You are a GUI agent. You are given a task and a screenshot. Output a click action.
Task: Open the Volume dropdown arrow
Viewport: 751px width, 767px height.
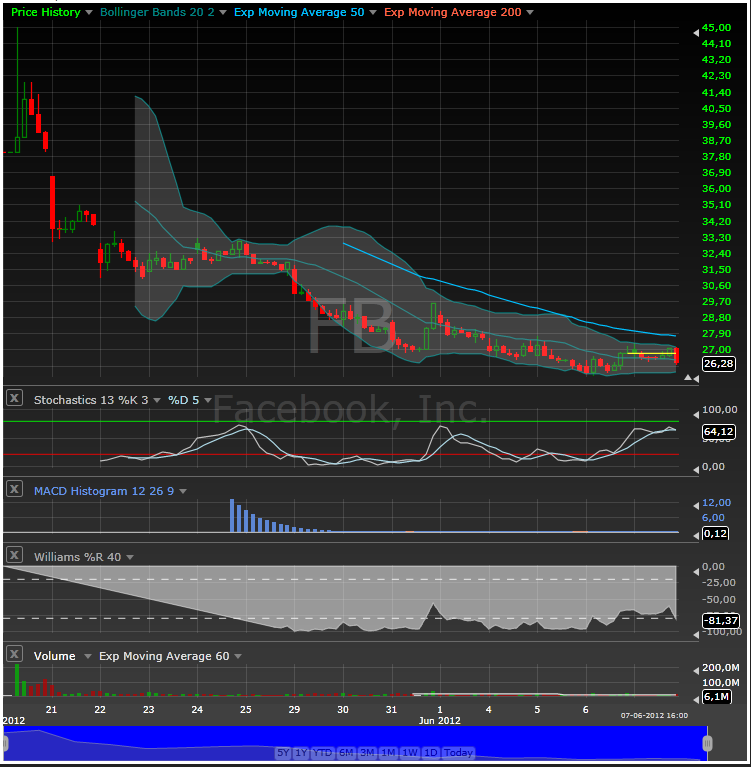click(88, 656)
